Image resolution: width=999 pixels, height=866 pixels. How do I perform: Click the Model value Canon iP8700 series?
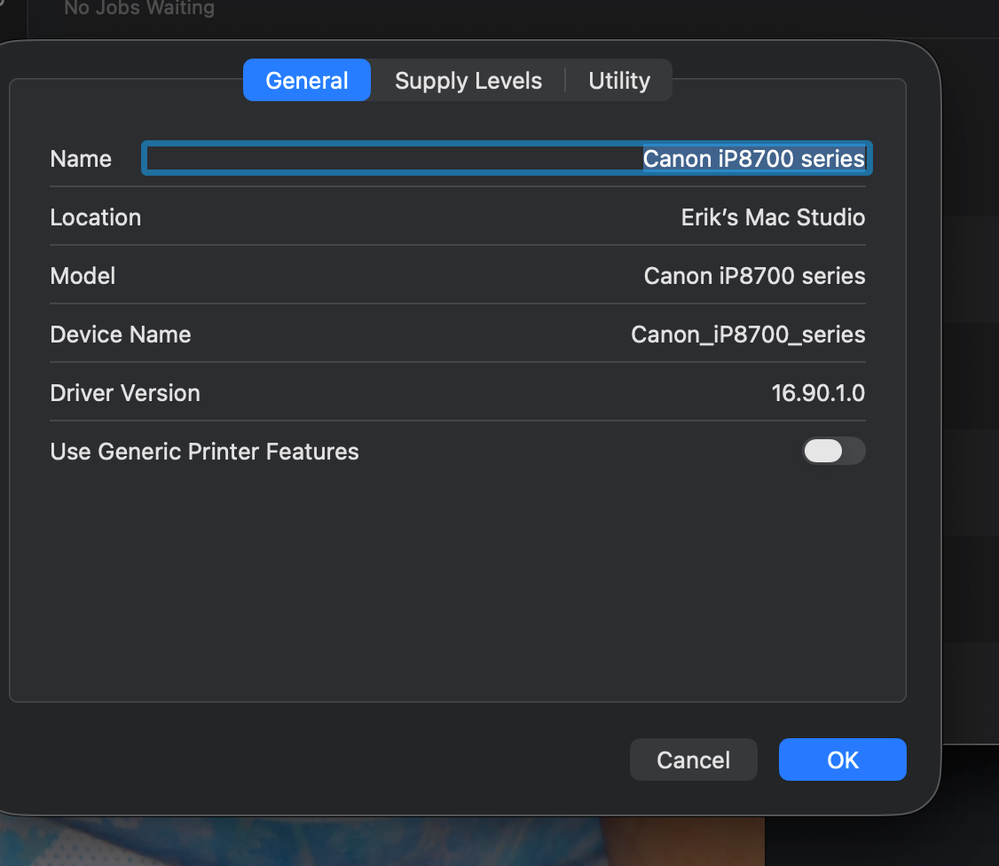click(x=754, y=276)
